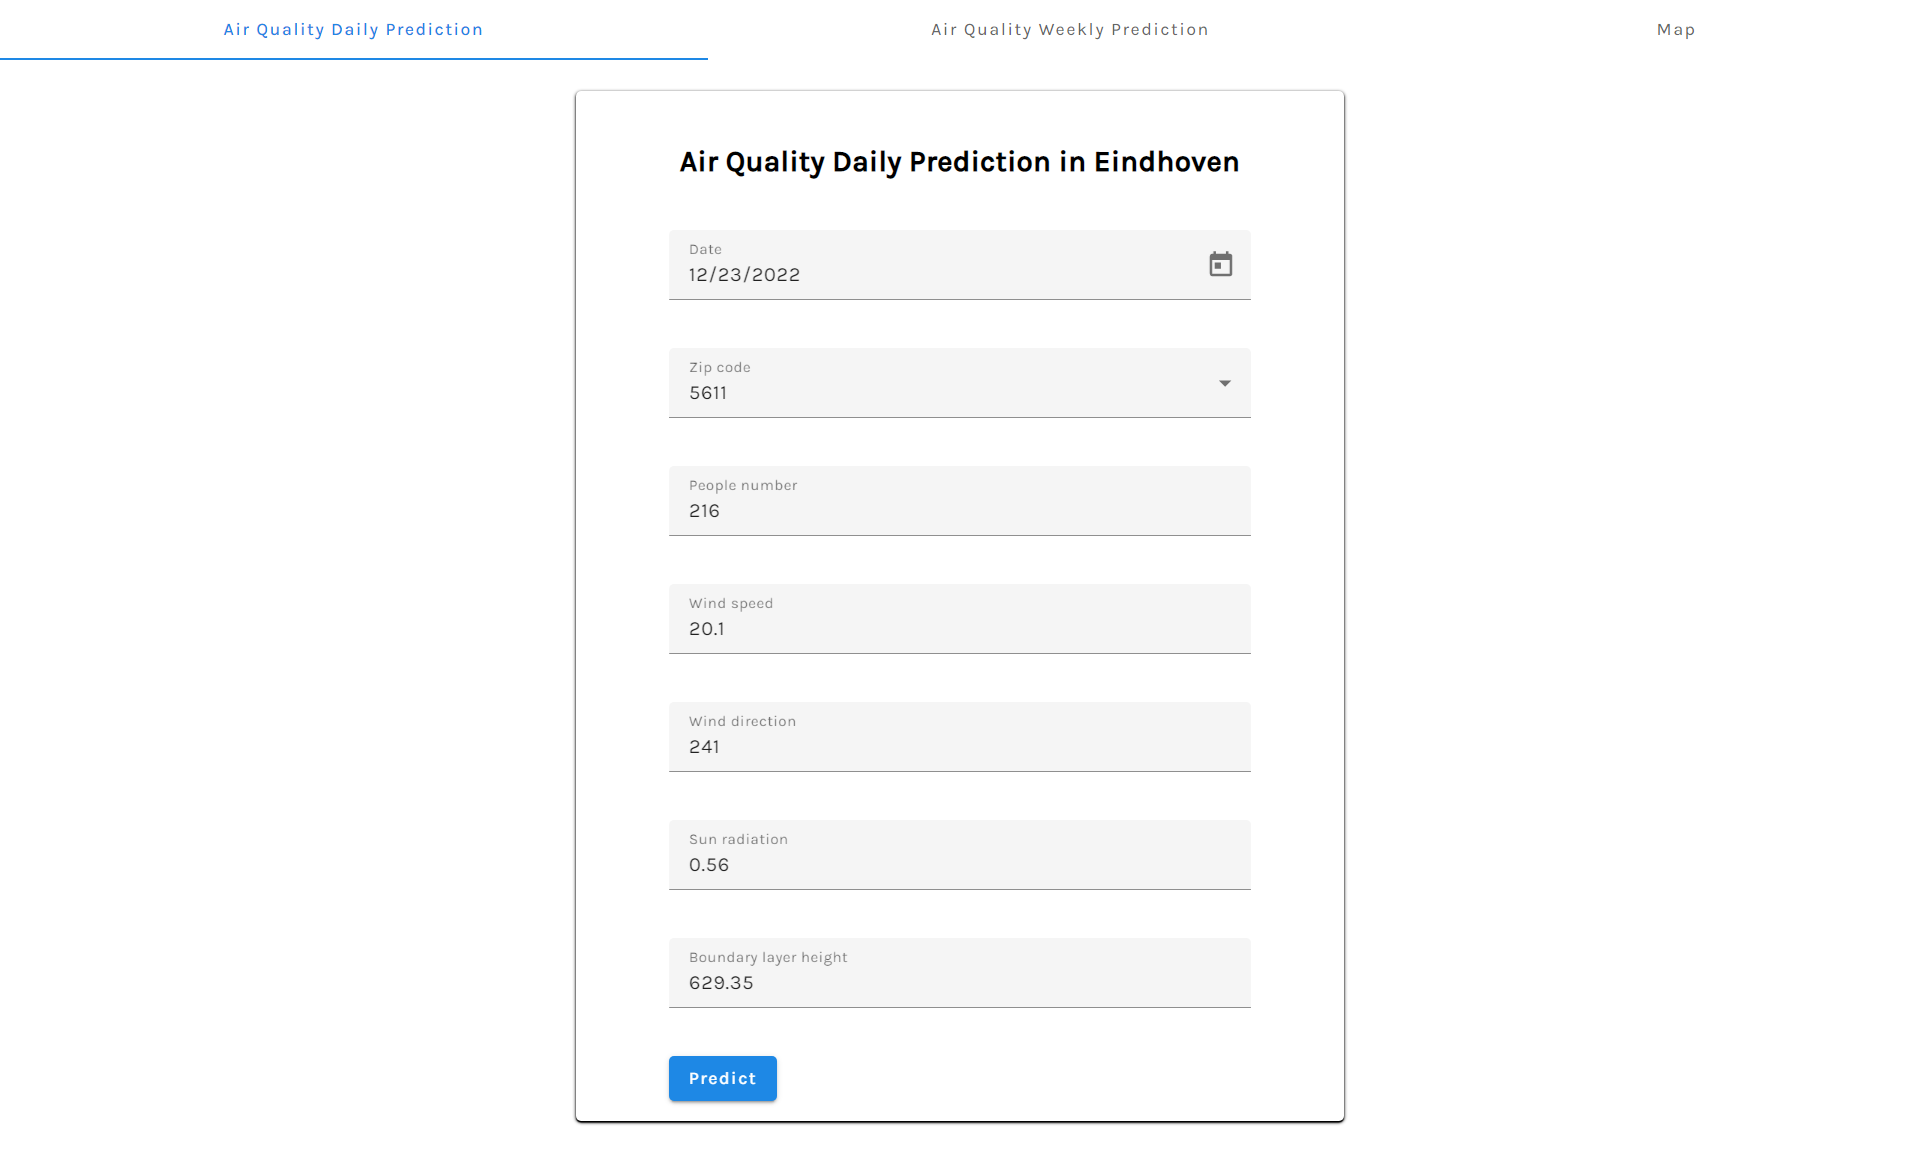Open the zip code selector showing 5611
Screen dimensions: 1920x1152
coord(1224,383)
